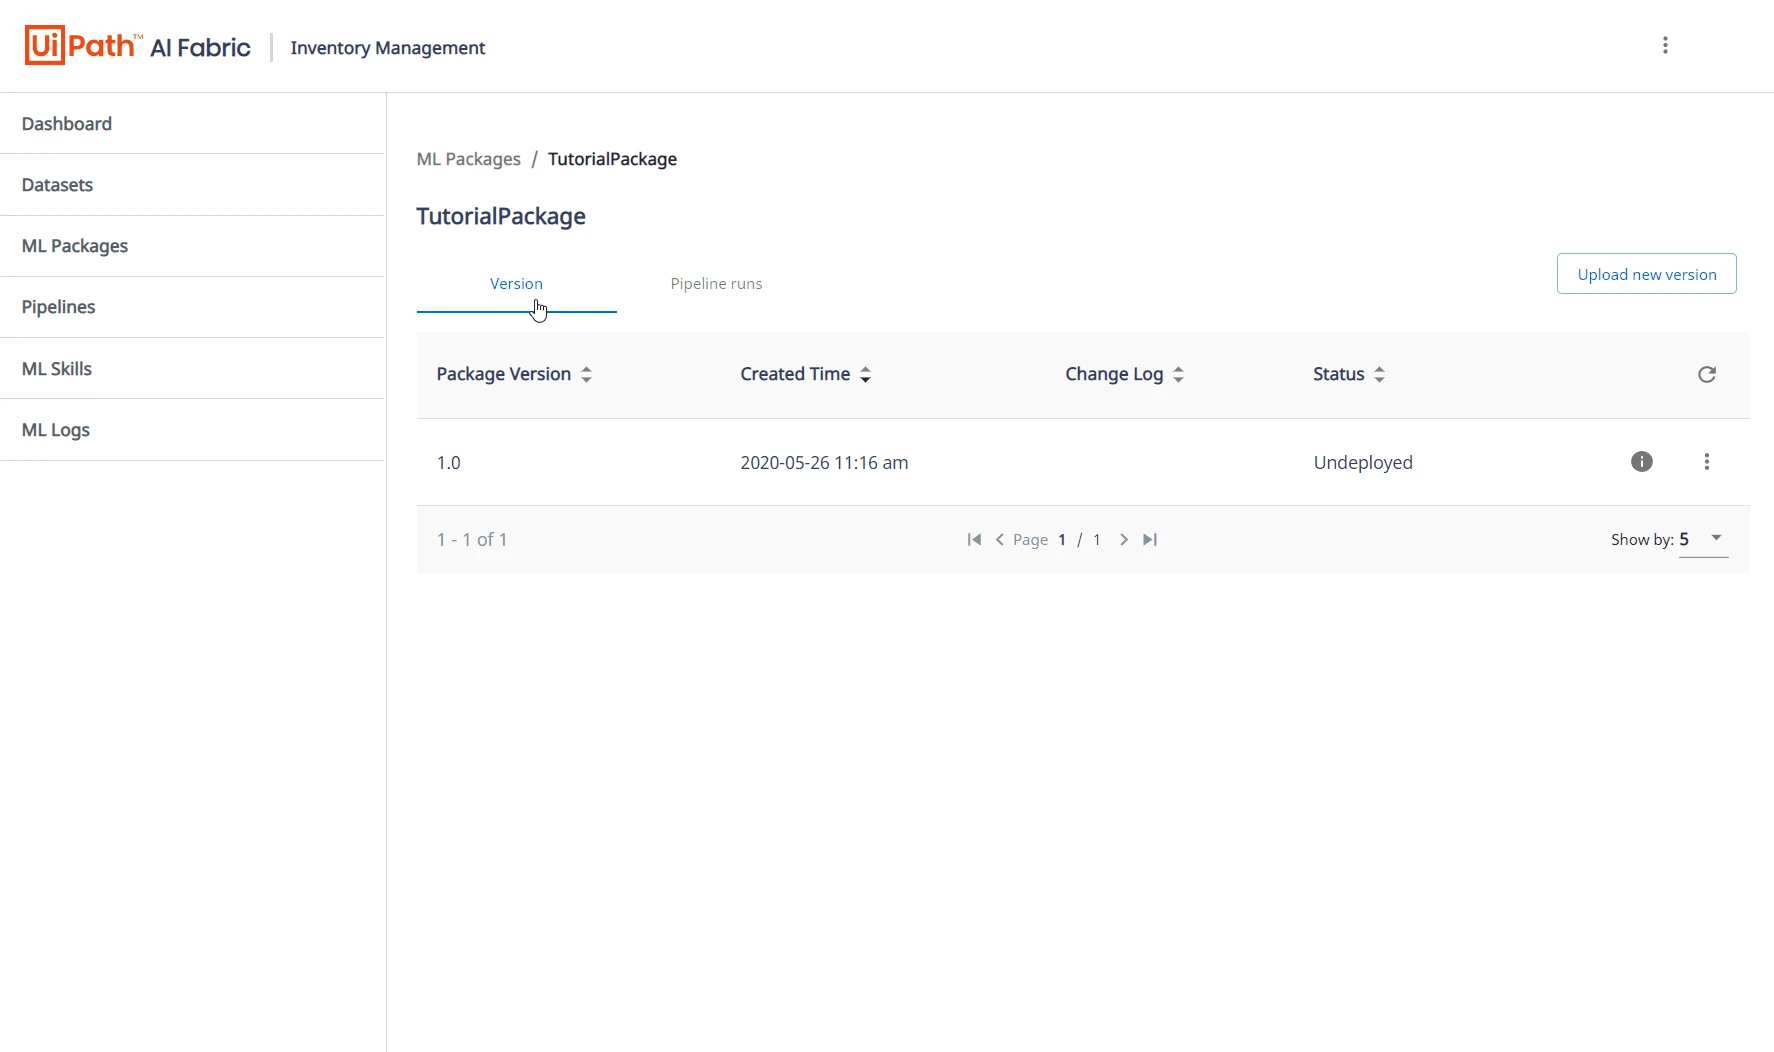This screenshot has width=1774, height=1052.
Task: Click the current page number field
Action: pos(1062,540)
